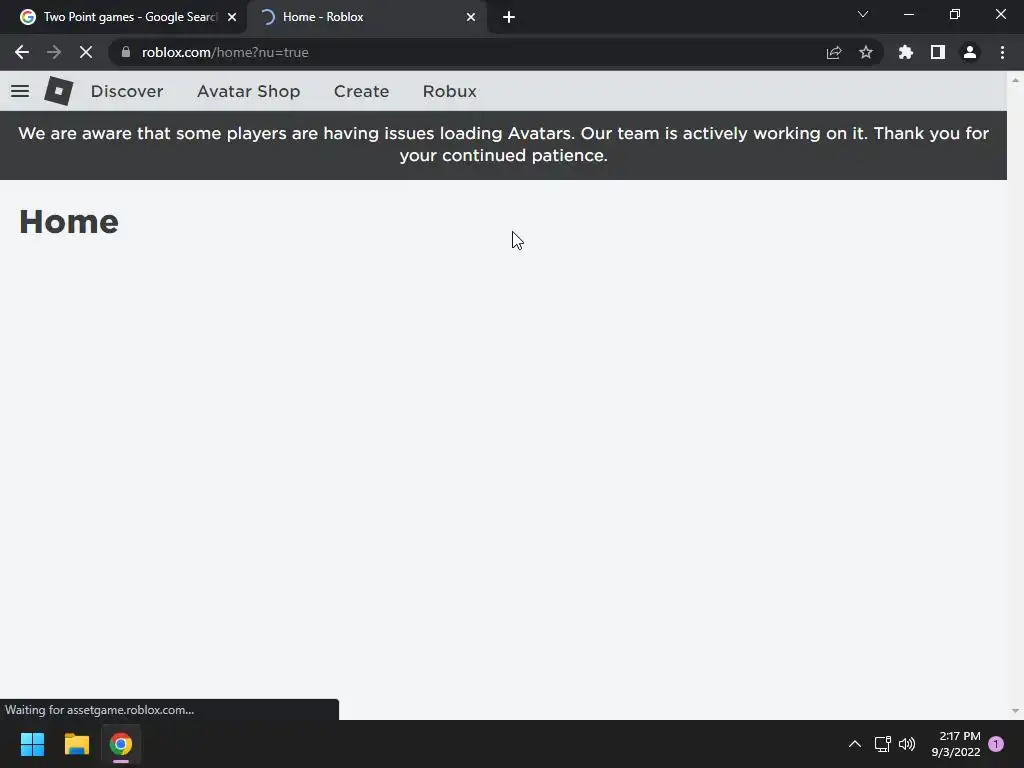Open the Discover page
1024x768 pixels.
127,91
